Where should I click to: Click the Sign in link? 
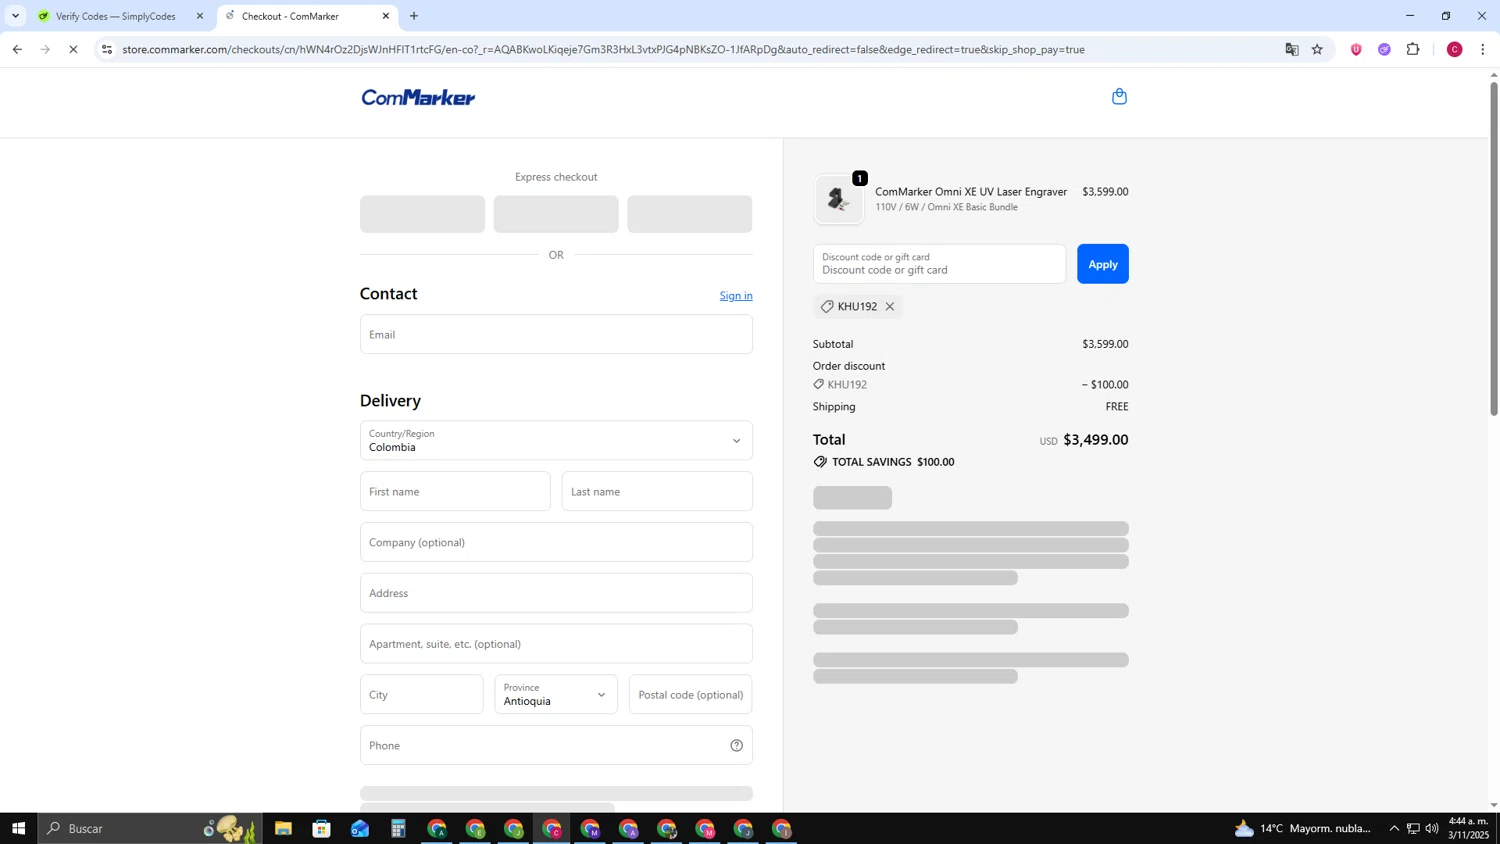(x=736, y=296)
